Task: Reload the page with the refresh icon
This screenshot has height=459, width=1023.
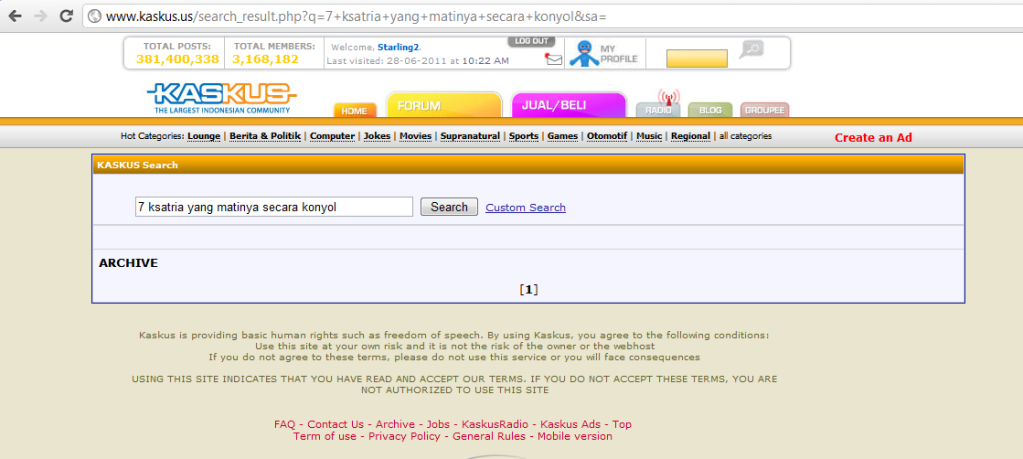Action: click(x=66, y=16)
